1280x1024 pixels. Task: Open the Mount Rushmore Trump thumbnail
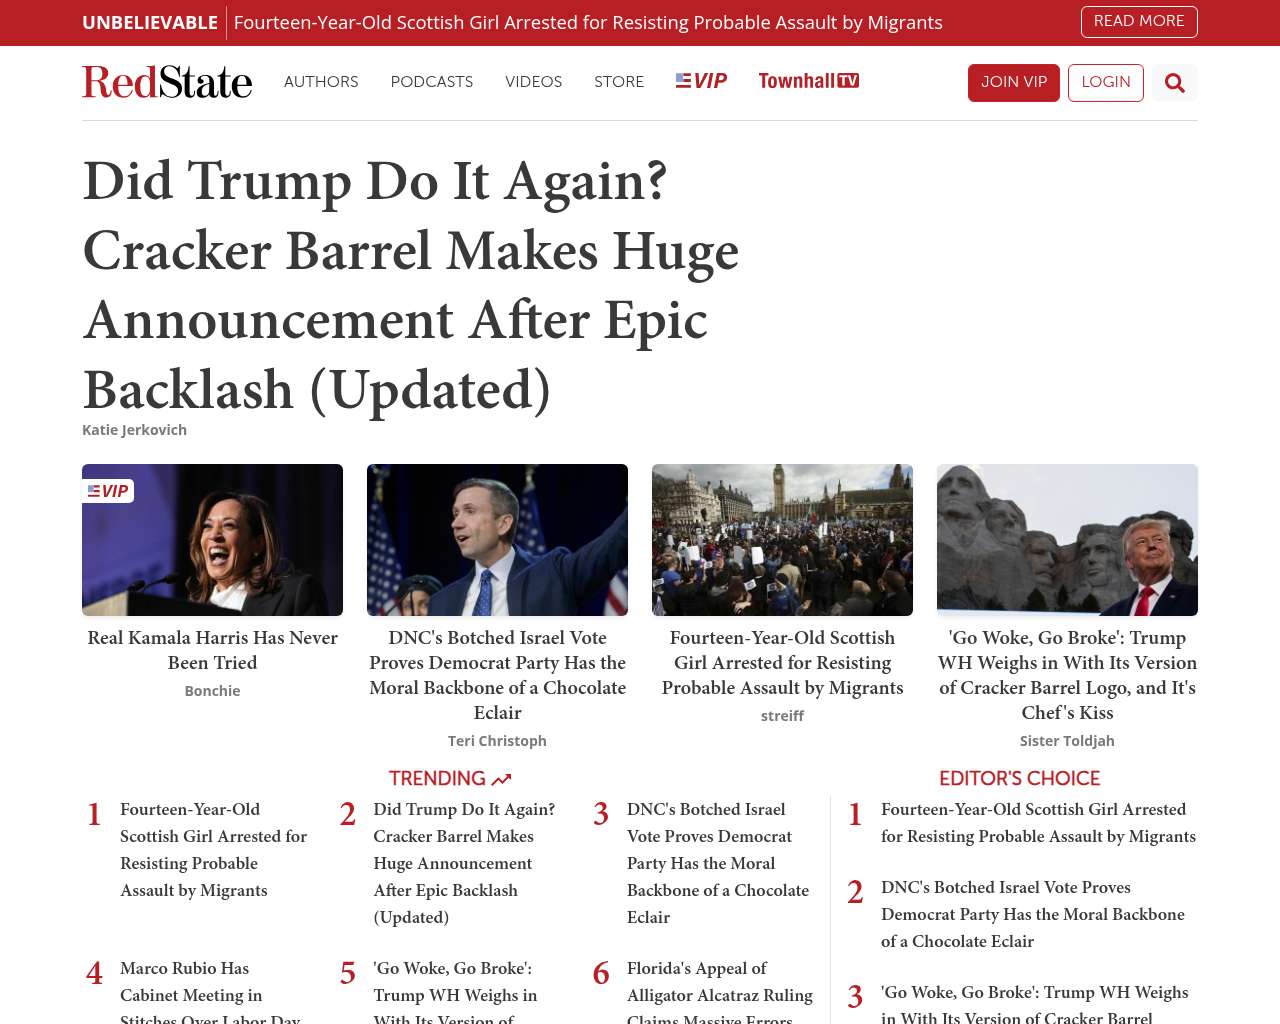tap(1067, 540)
